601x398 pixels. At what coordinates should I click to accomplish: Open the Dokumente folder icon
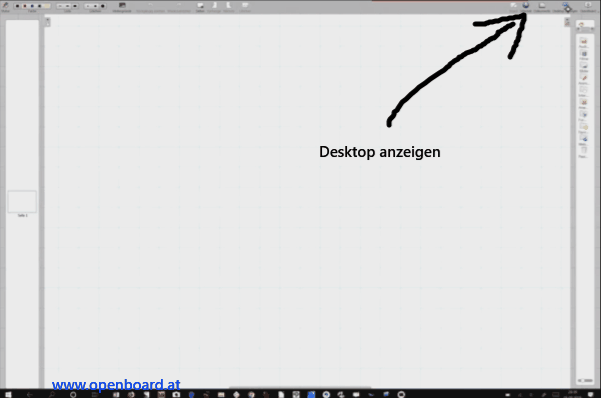(542, 5)
